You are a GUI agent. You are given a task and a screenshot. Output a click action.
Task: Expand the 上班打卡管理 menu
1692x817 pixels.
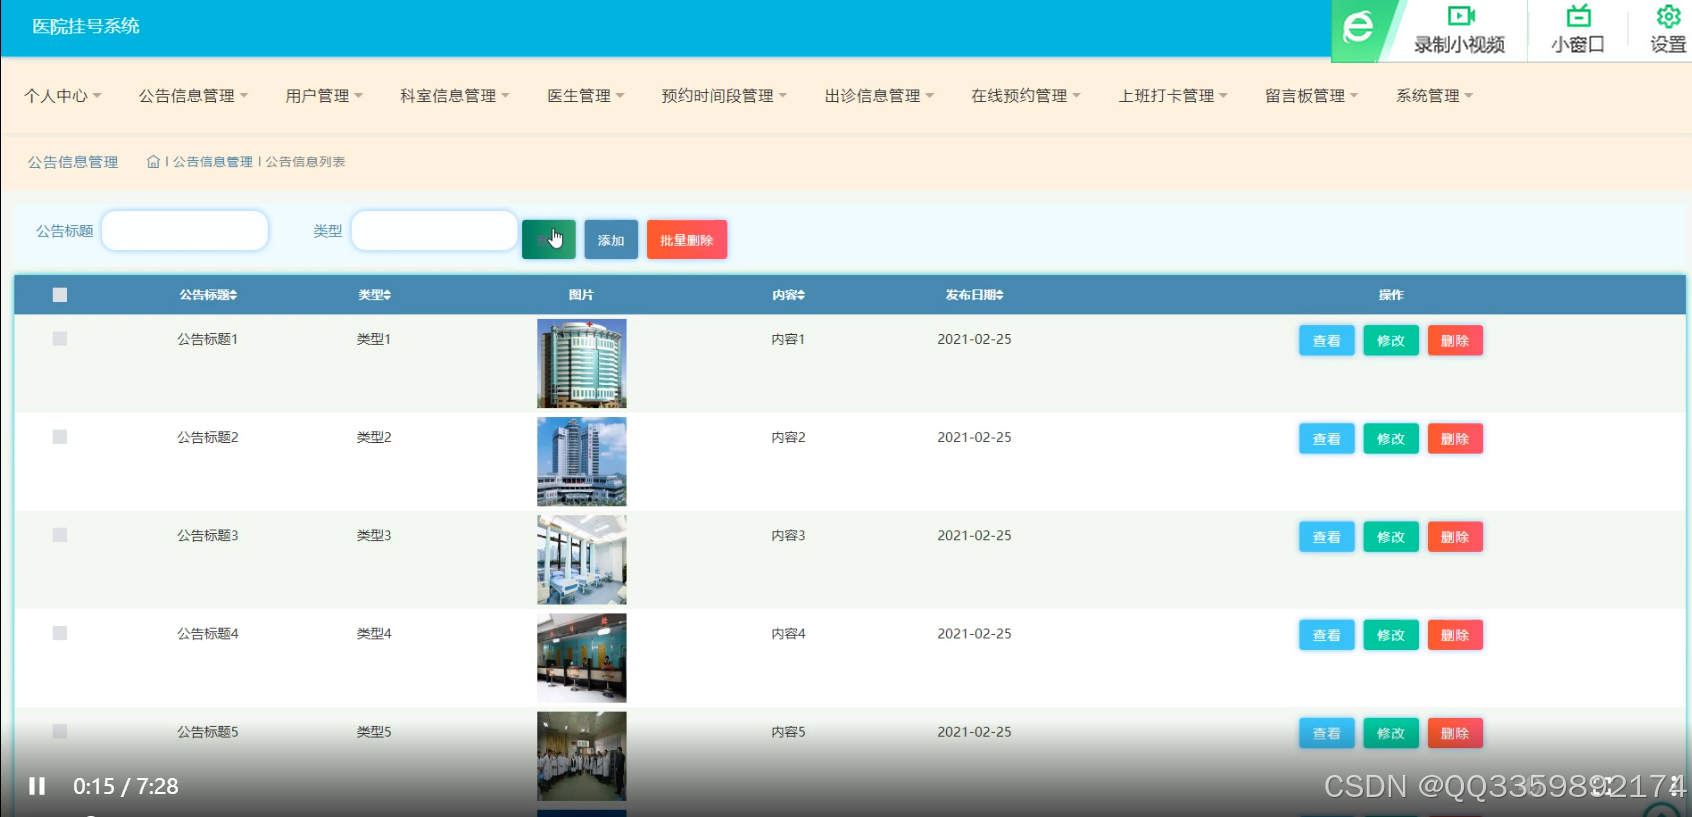[x=1174, y=96]
